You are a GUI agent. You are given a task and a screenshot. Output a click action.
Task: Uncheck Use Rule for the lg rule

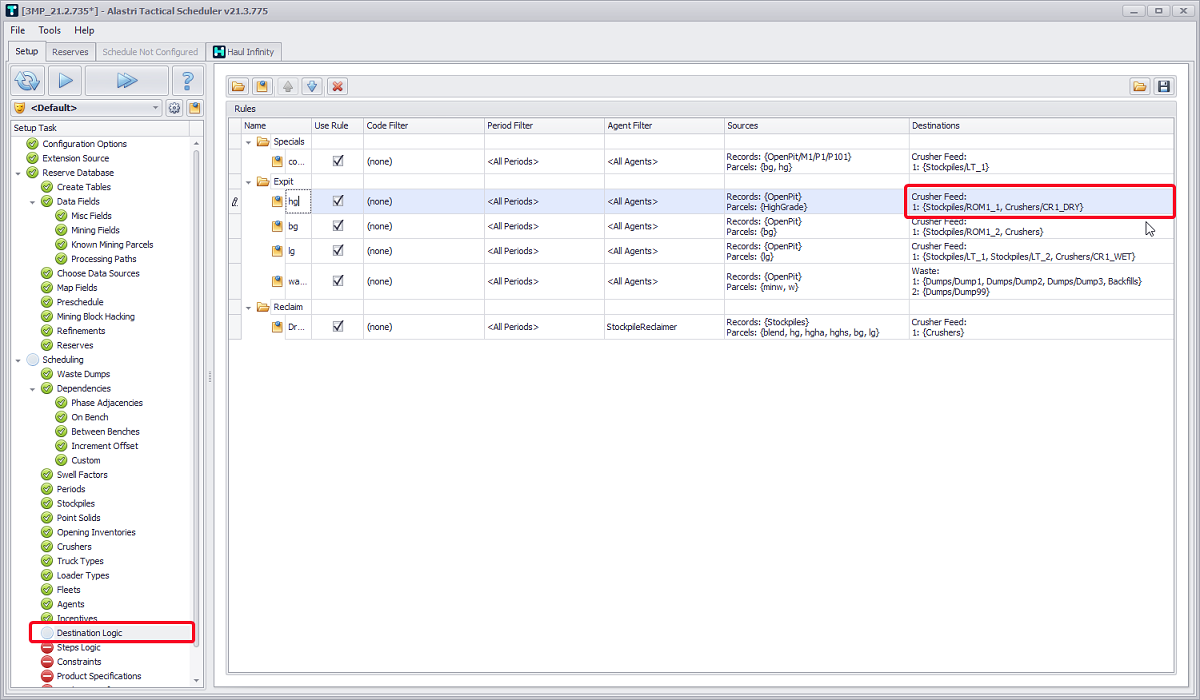(x=338, y=251)
